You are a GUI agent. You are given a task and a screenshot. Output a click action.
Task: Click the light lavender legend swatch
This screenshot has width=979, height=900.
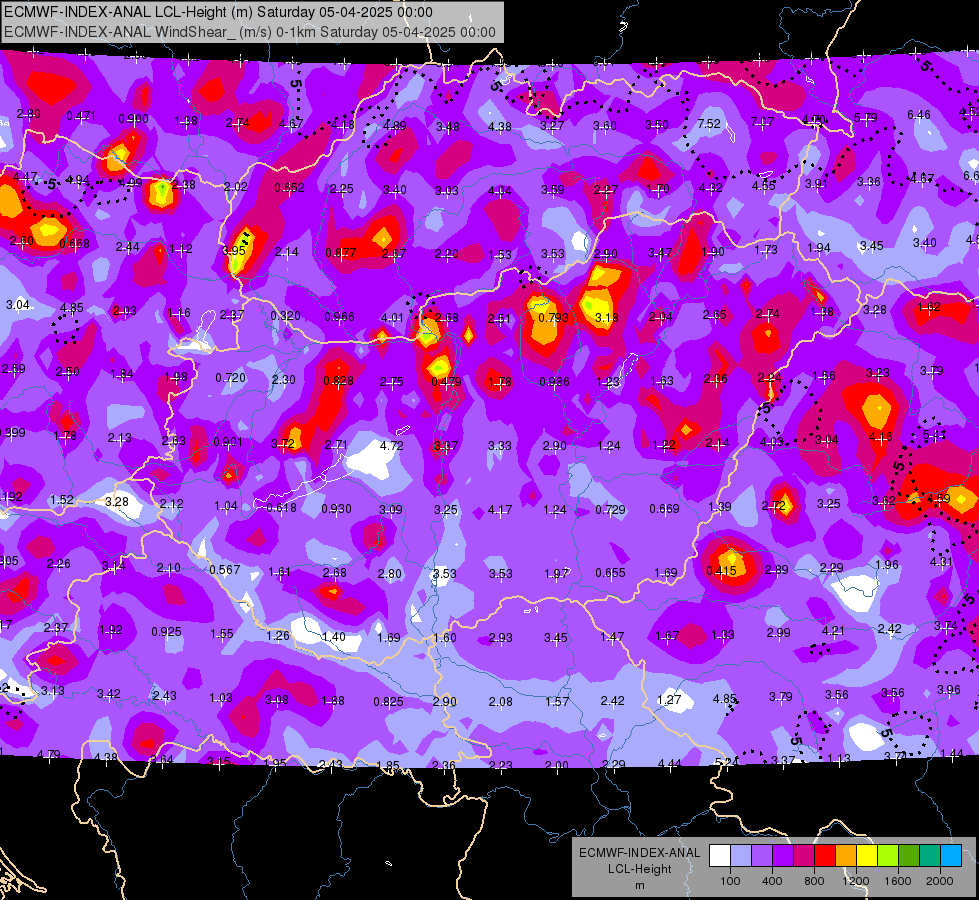coord(741,856)
